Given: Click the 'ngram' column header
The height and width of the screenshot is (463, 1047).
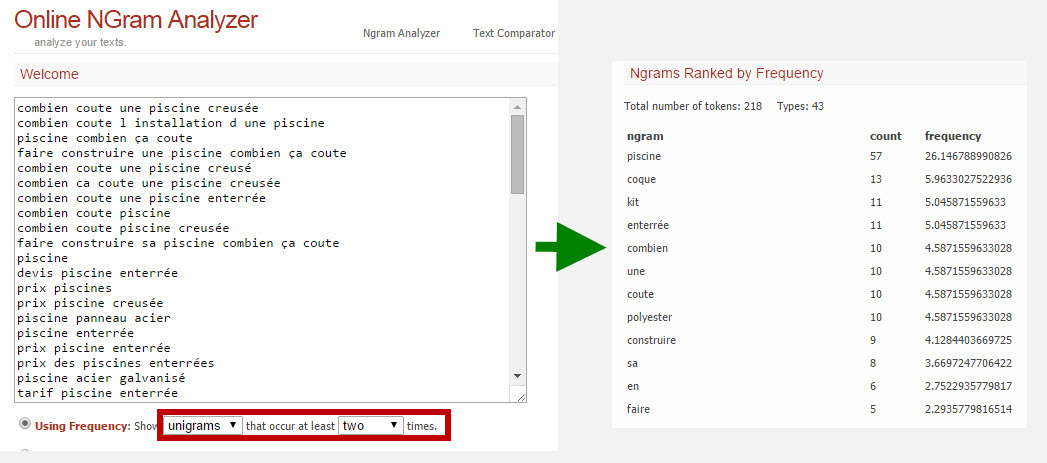Looking at the screenshot, I should coord(645,136).
